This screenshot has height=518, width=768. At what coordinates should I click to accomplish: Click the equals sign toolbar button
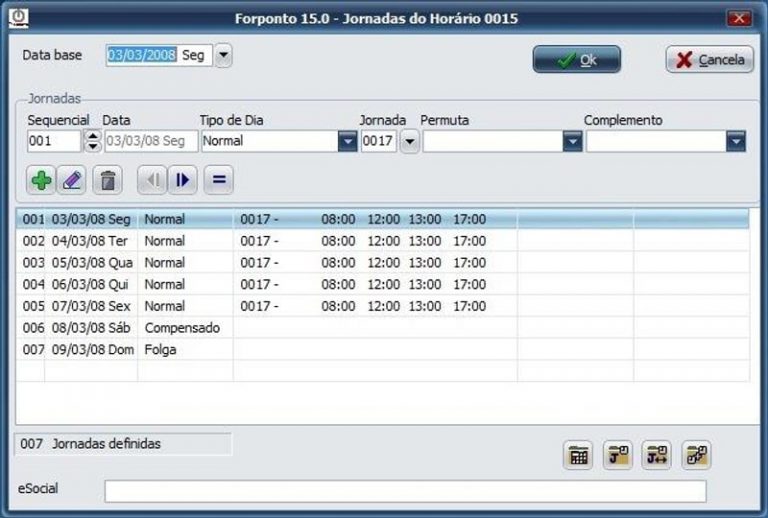tap(219, 180)
